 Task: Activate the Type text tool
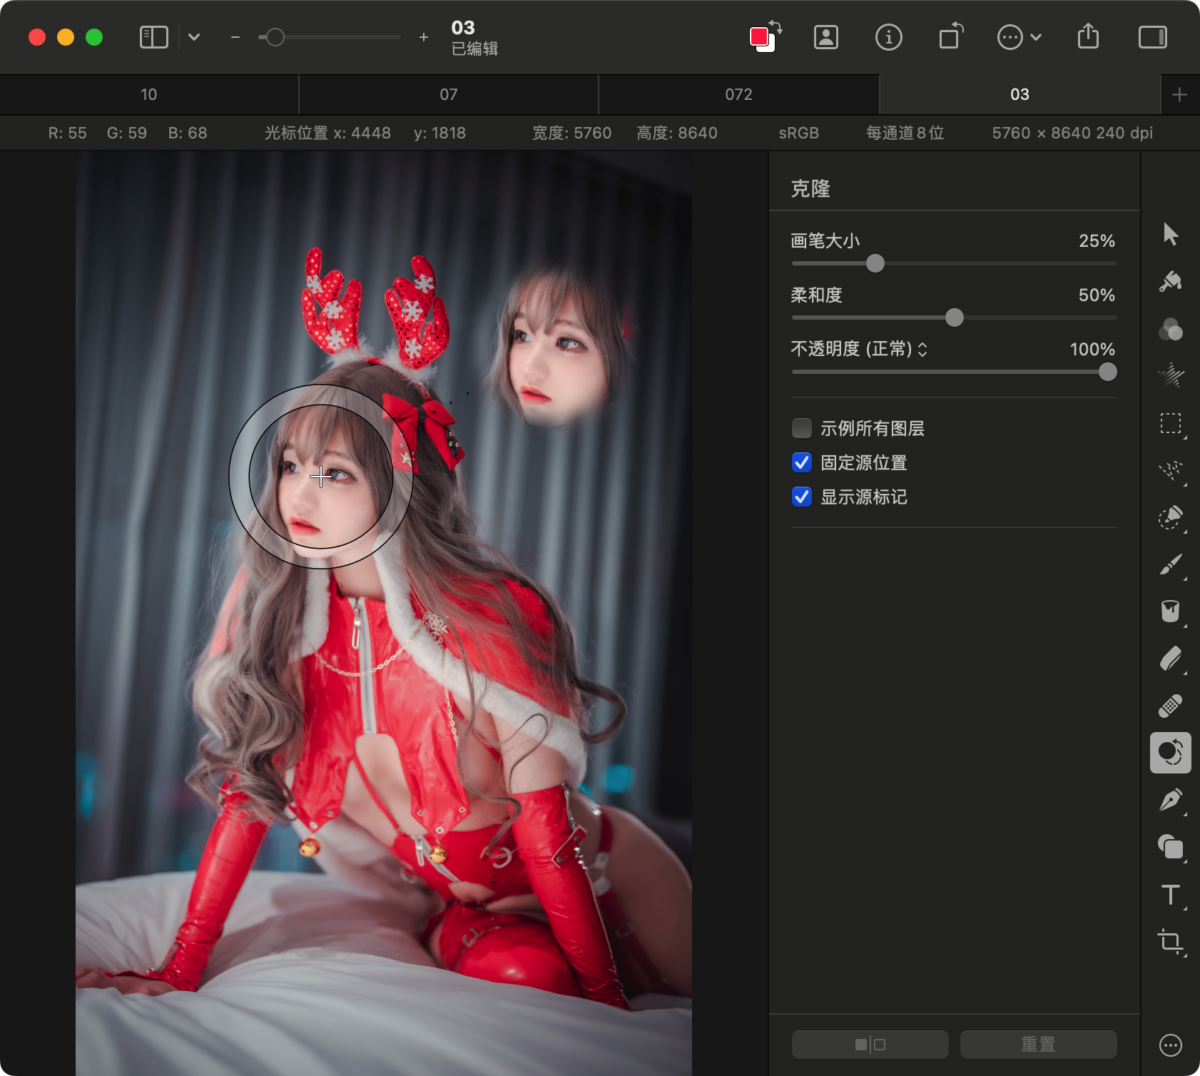[x=1170, y=895]
